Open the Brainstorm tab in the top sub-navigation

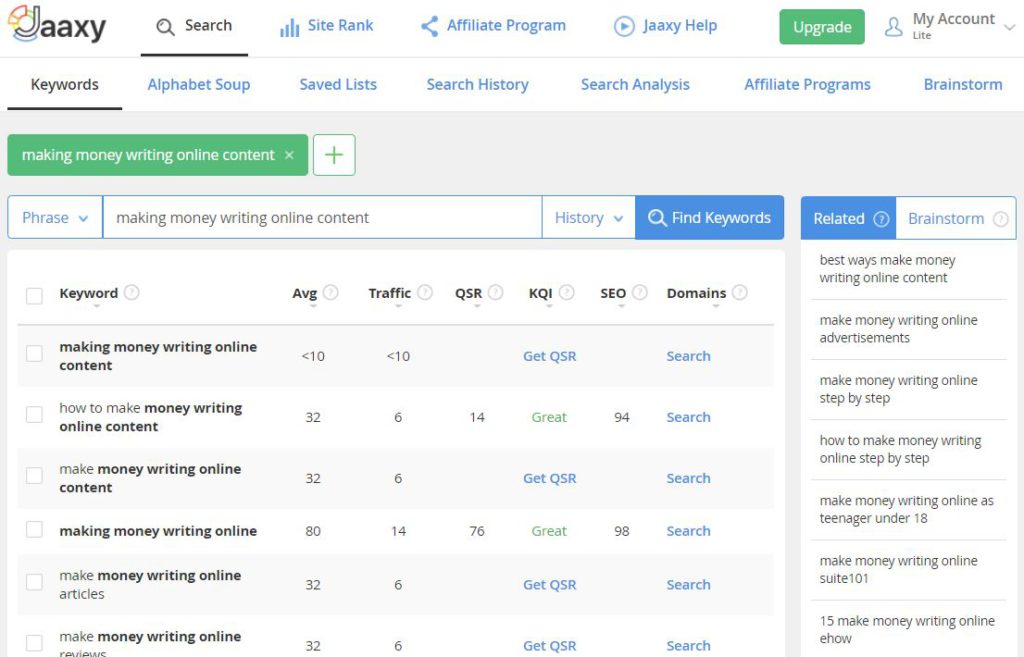tap(963, 84)
